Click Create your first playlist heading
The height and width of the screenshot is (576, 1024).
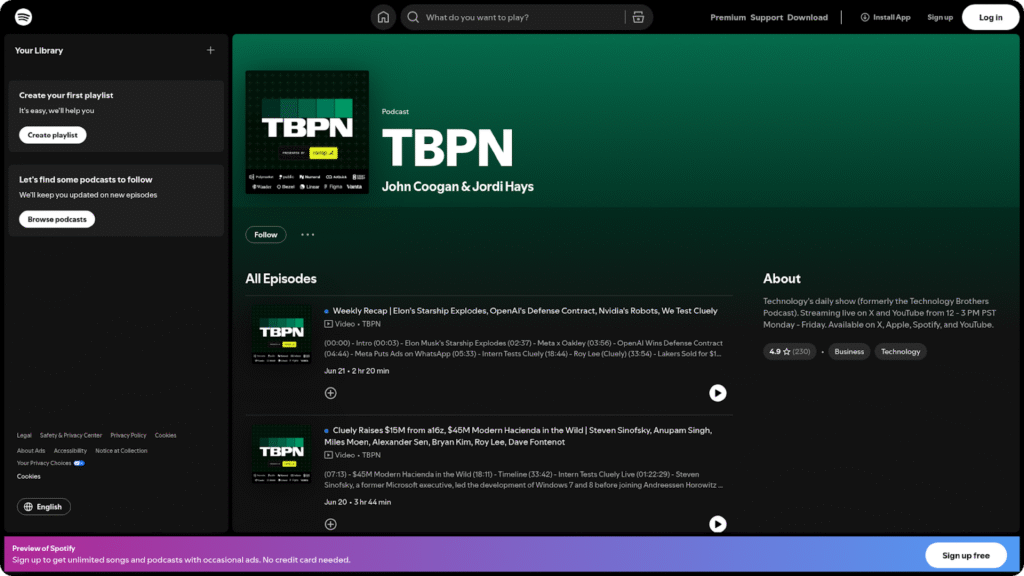(66, 95)
